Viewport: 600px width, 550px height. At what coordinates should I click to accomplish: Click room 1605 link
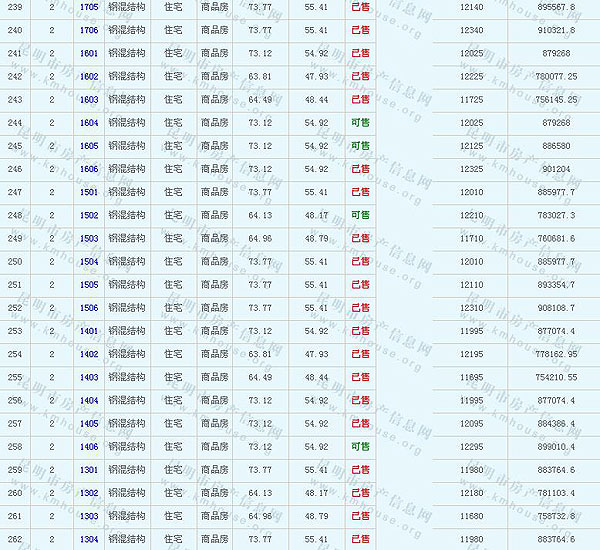89,146
